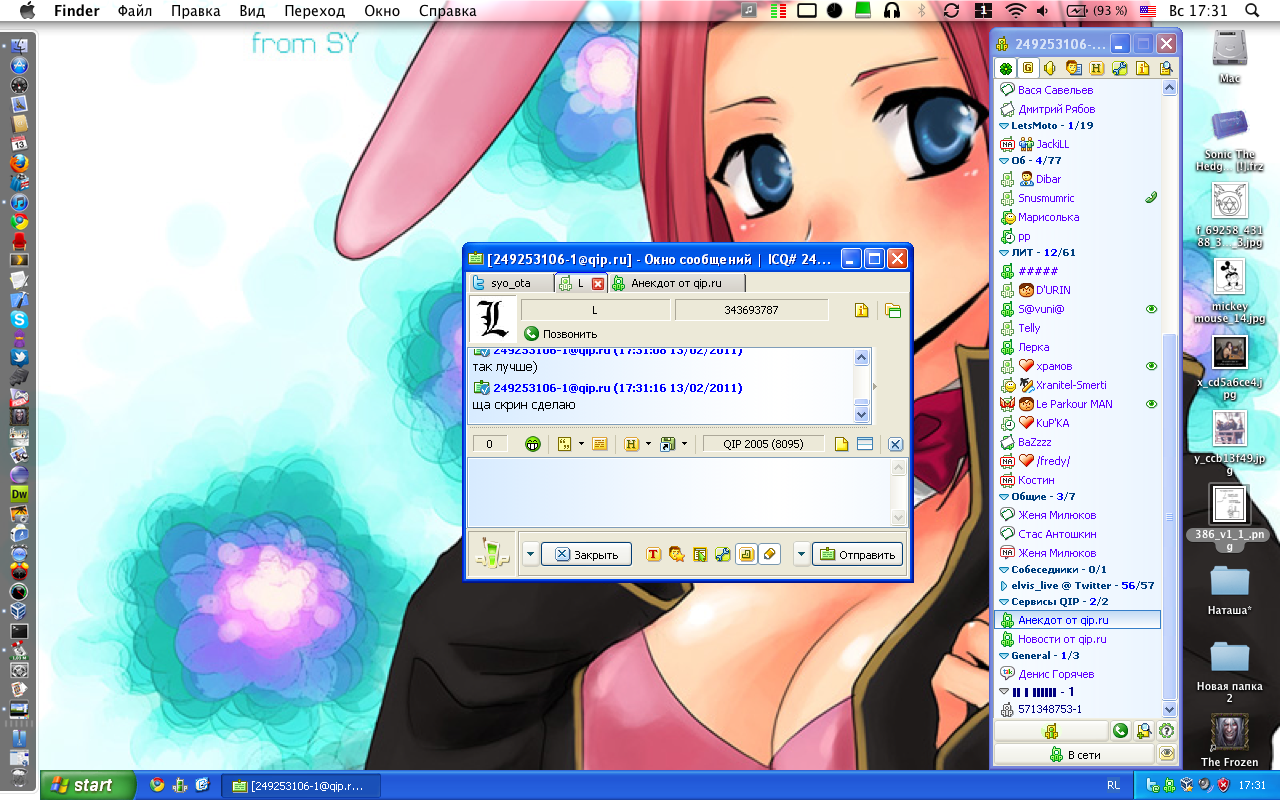Collapse the ЛИТ - 12/61 group

1003,253
